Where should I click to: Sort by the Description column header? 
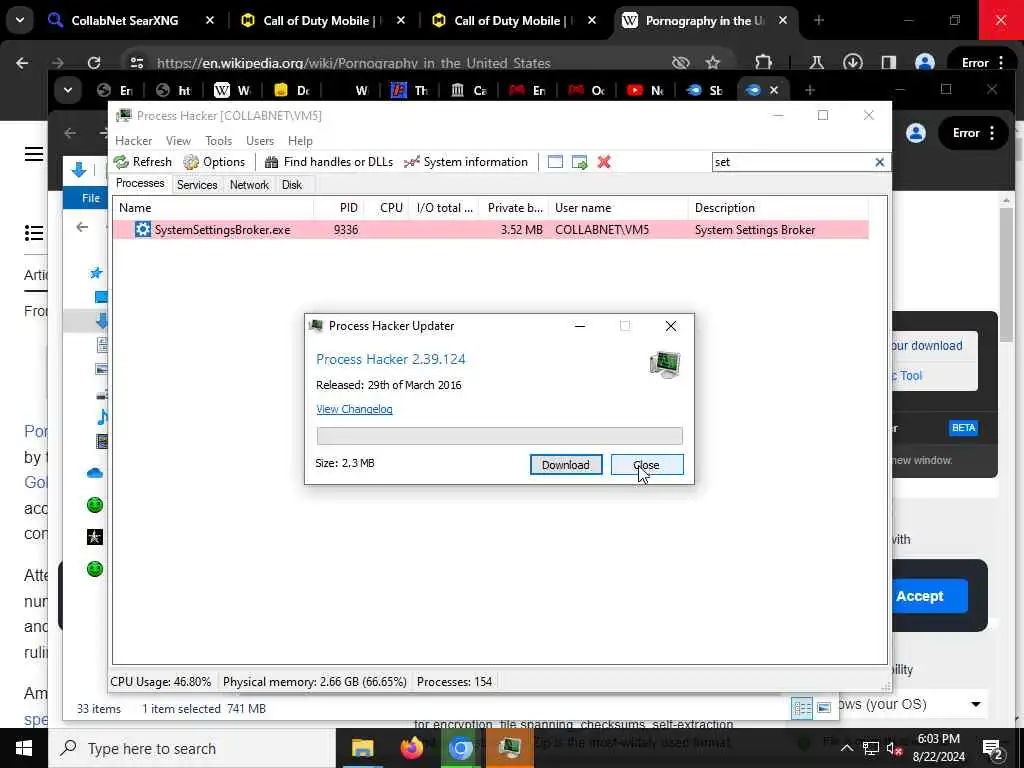(x=778, y=208)
